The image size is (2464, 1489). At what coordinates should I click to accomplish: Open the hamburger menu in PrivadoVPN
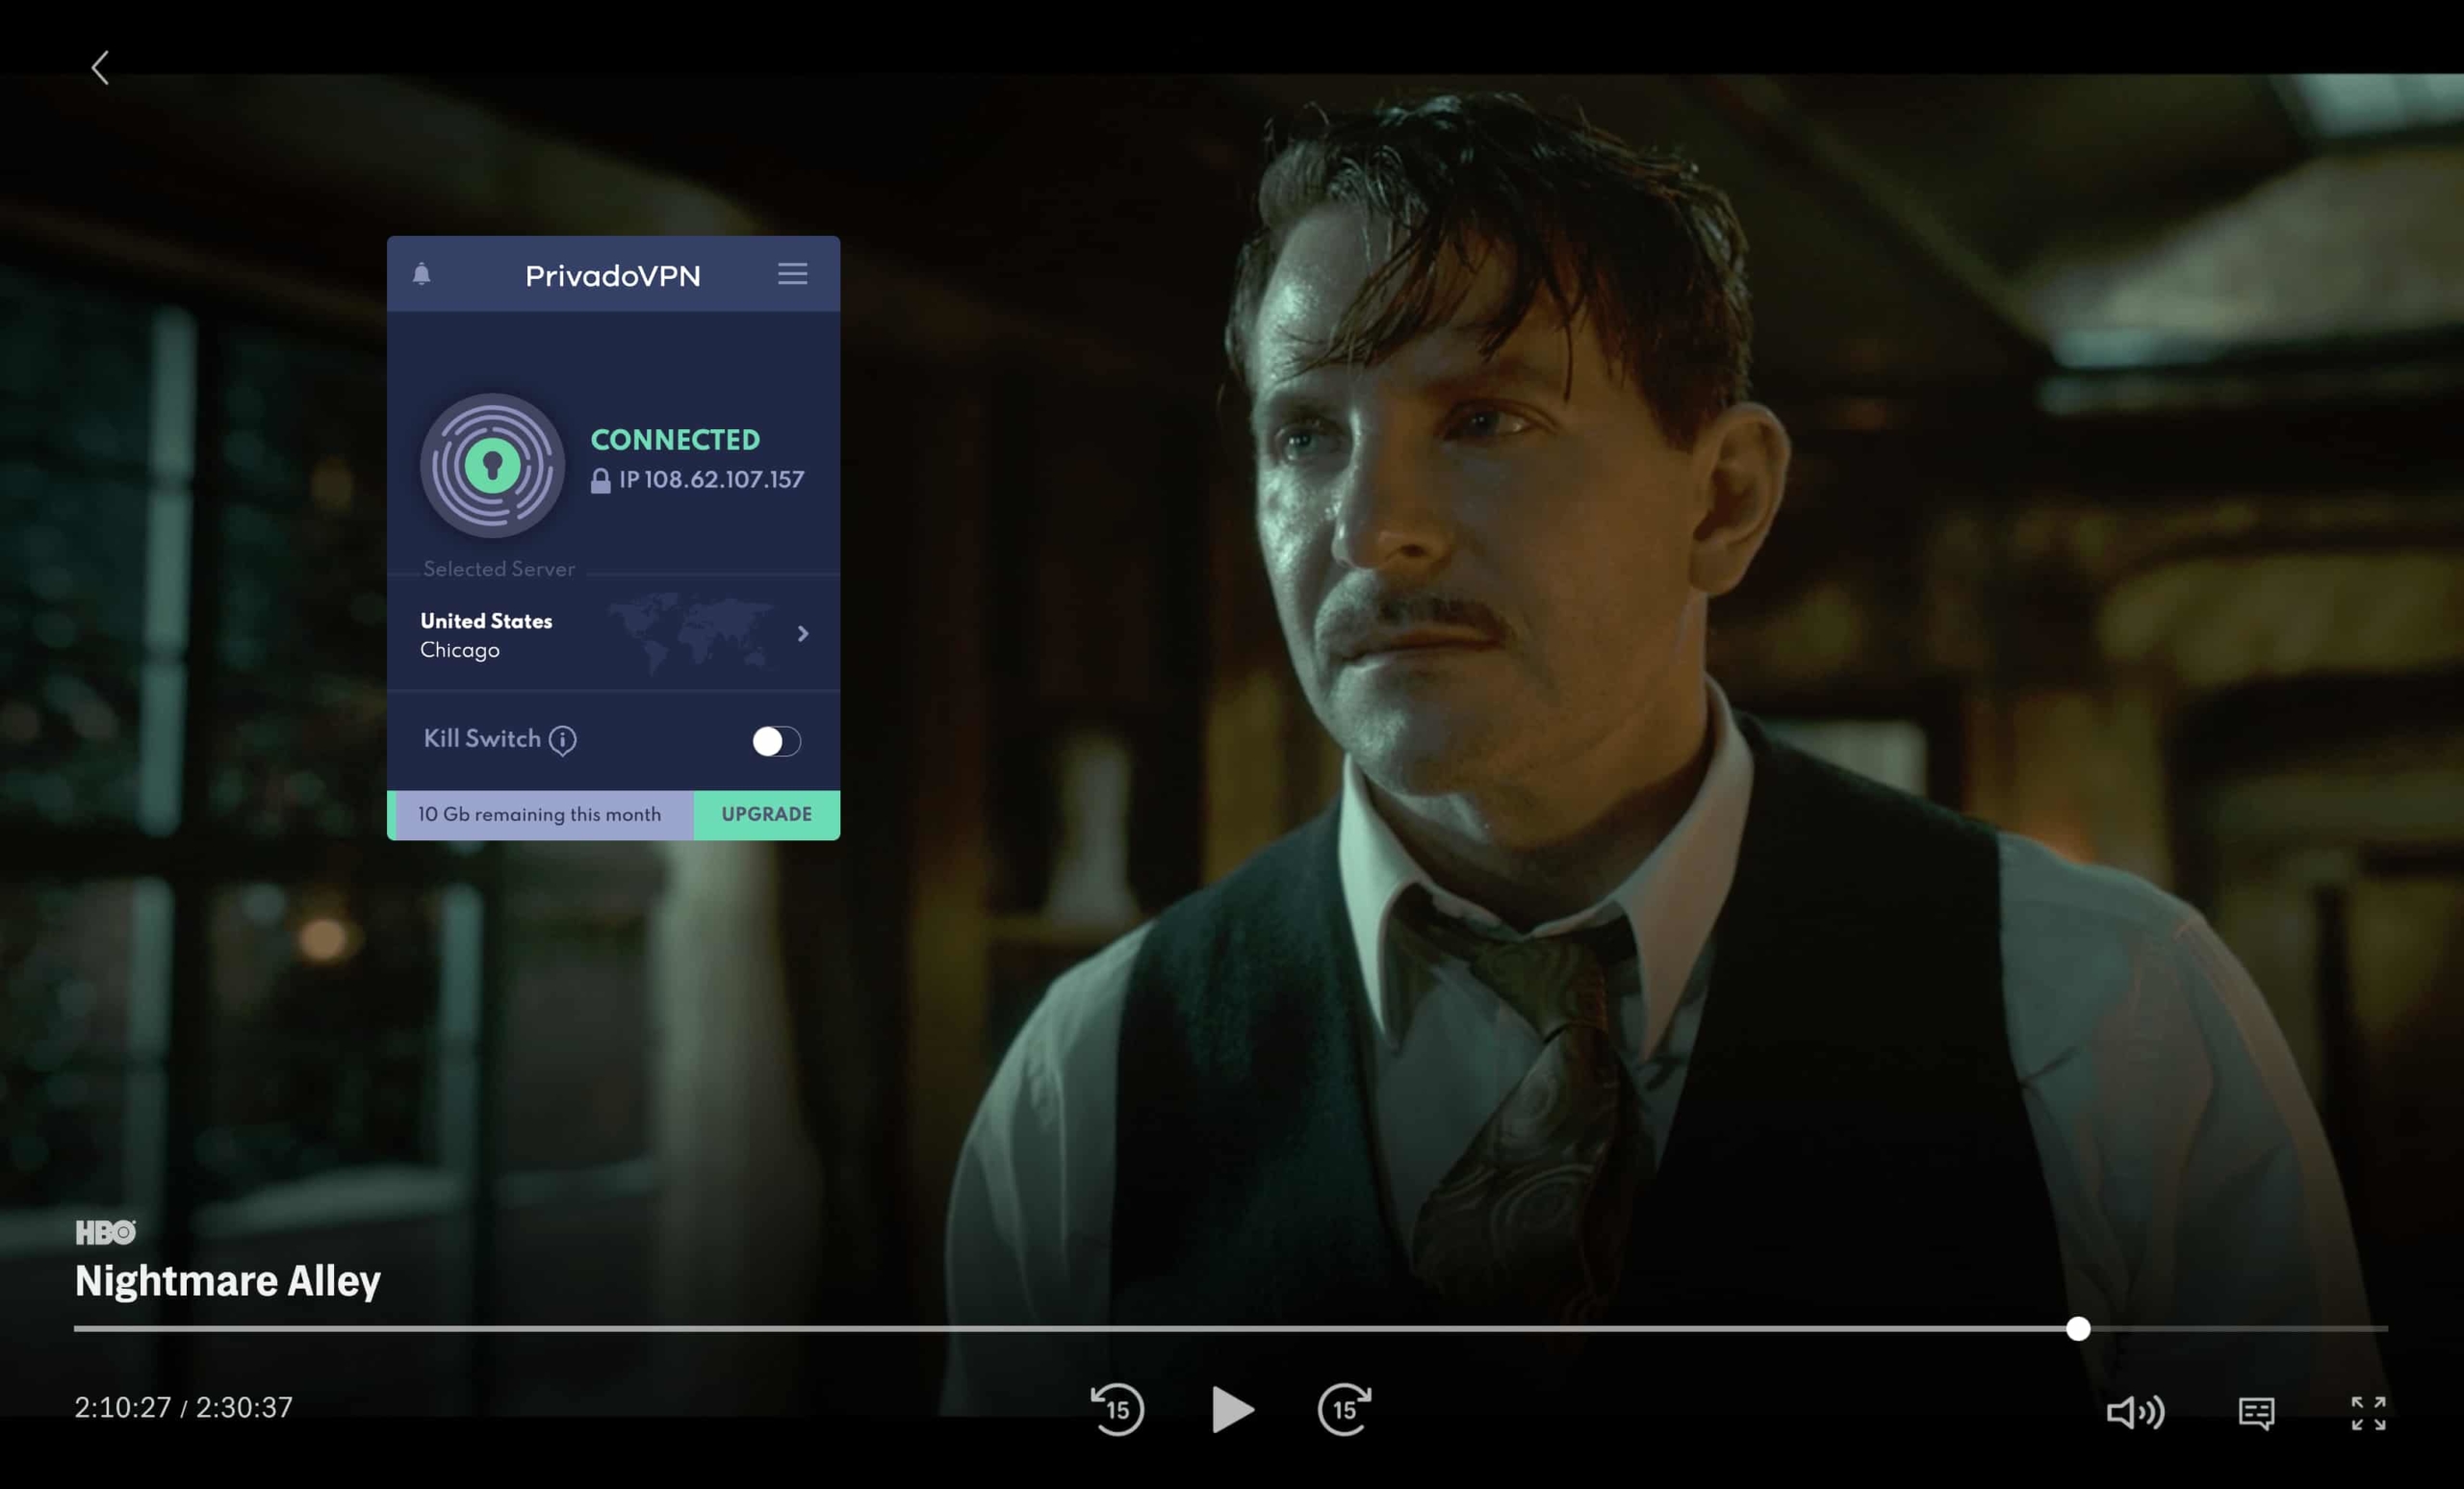click(x=794, y=274)
